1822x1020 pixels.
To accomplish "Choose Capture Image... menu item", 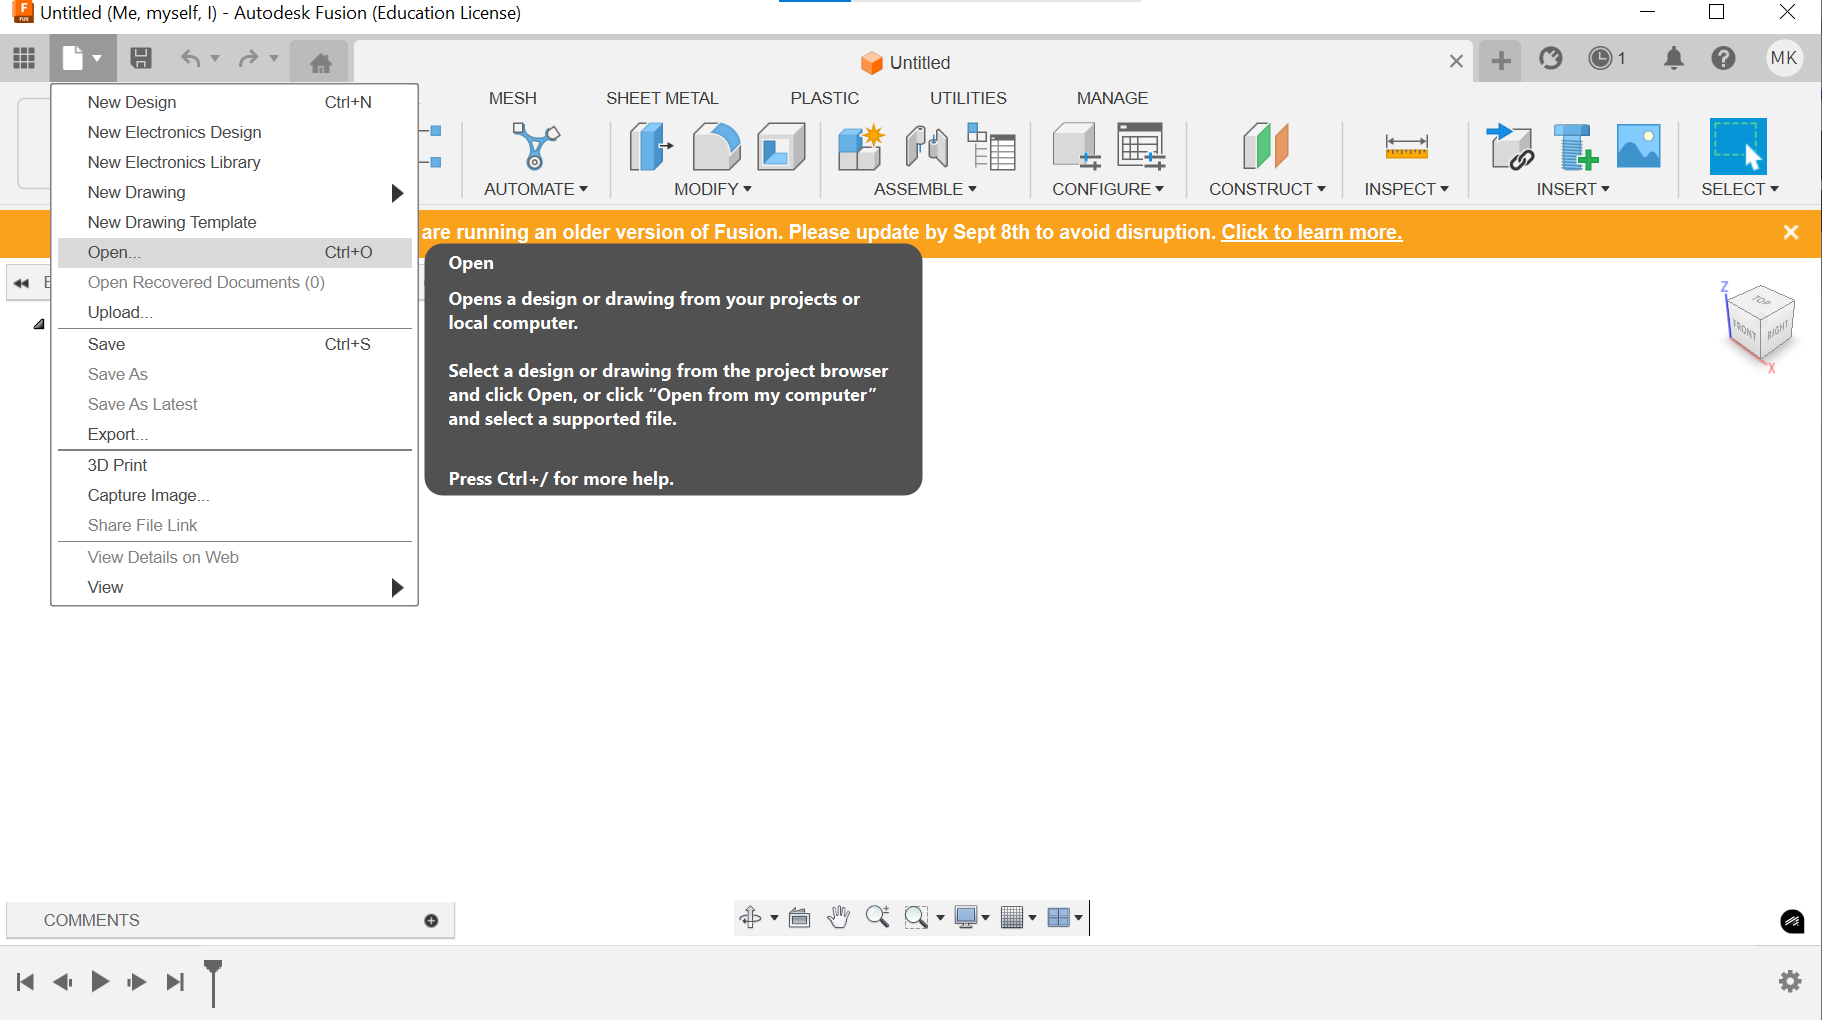I will point(235,495).
